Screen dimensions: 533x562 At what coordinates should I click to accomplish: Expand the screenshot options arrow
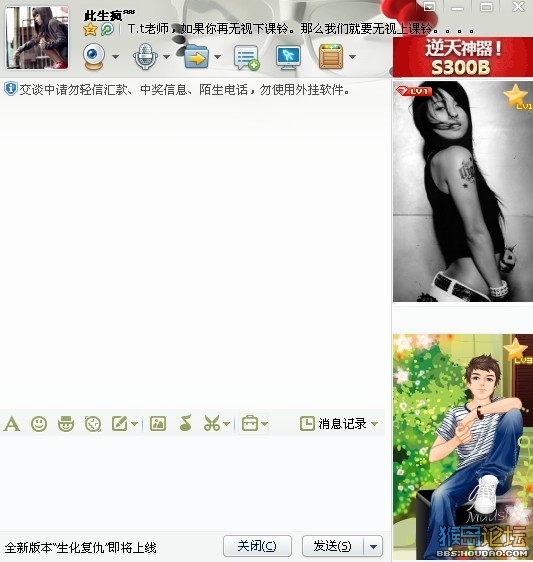tap(226, 424)
